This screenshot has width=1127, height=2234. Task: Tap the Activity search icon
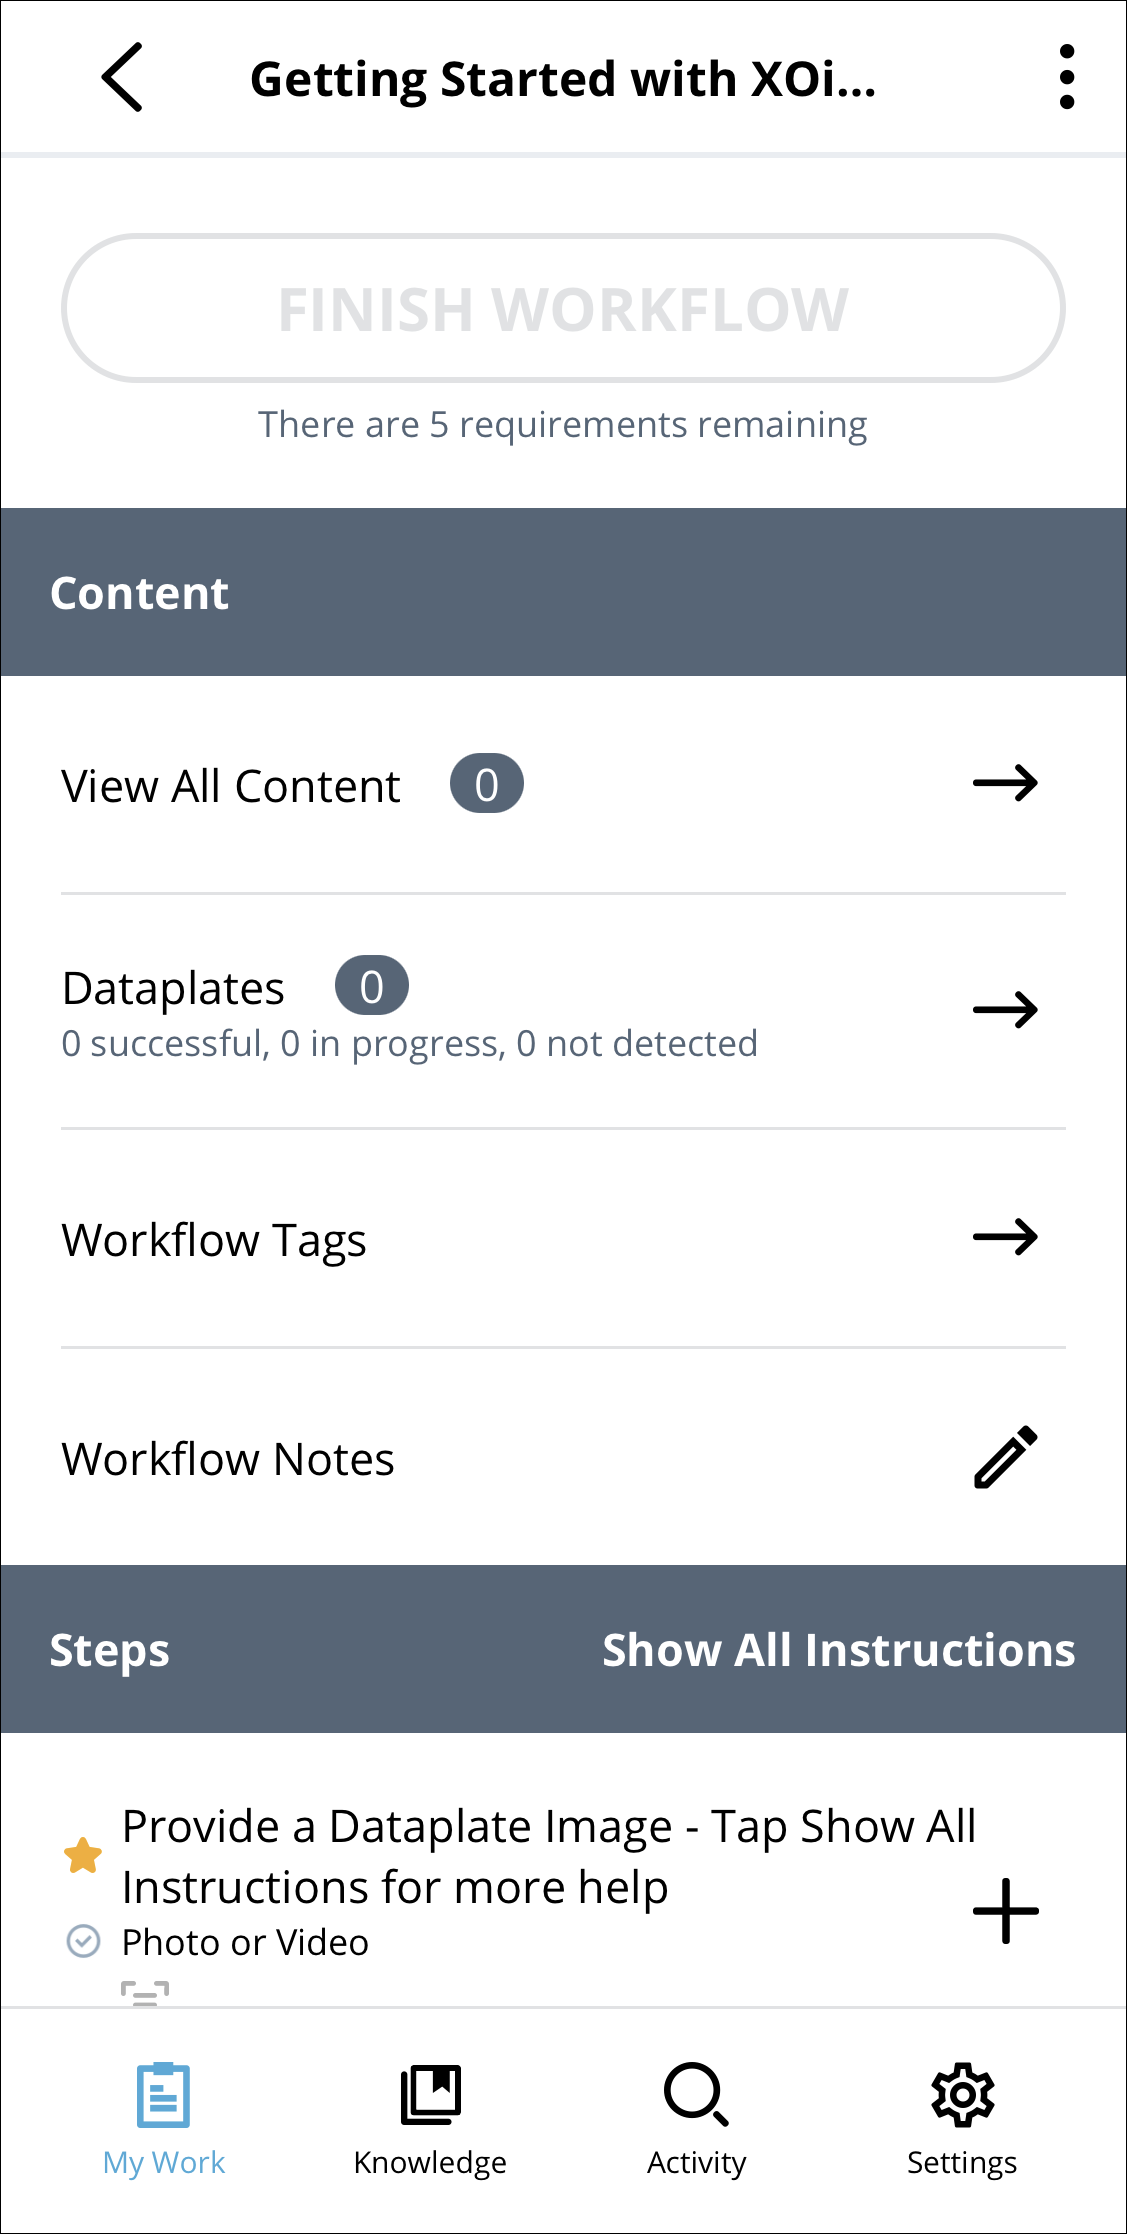696,2095
